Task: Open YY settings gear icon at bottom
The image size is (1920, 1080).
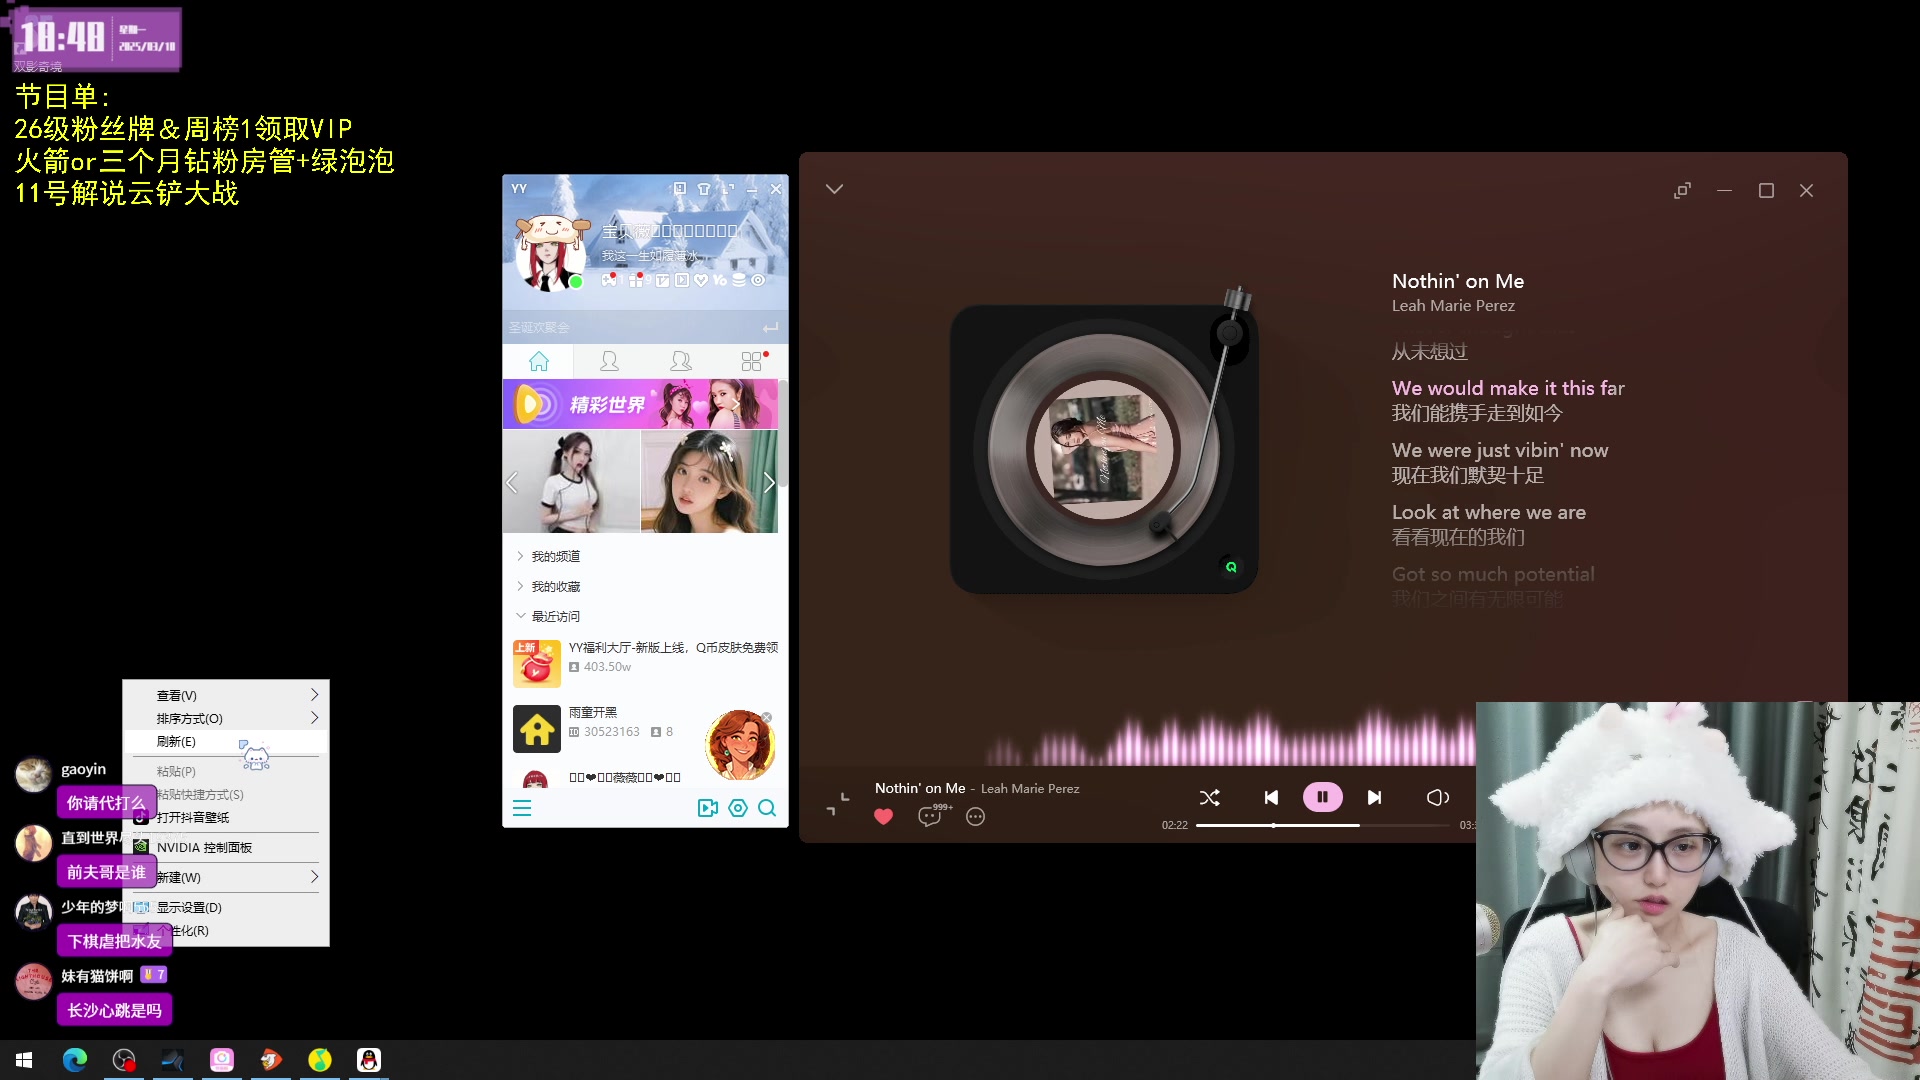Action: coord(738,808)
